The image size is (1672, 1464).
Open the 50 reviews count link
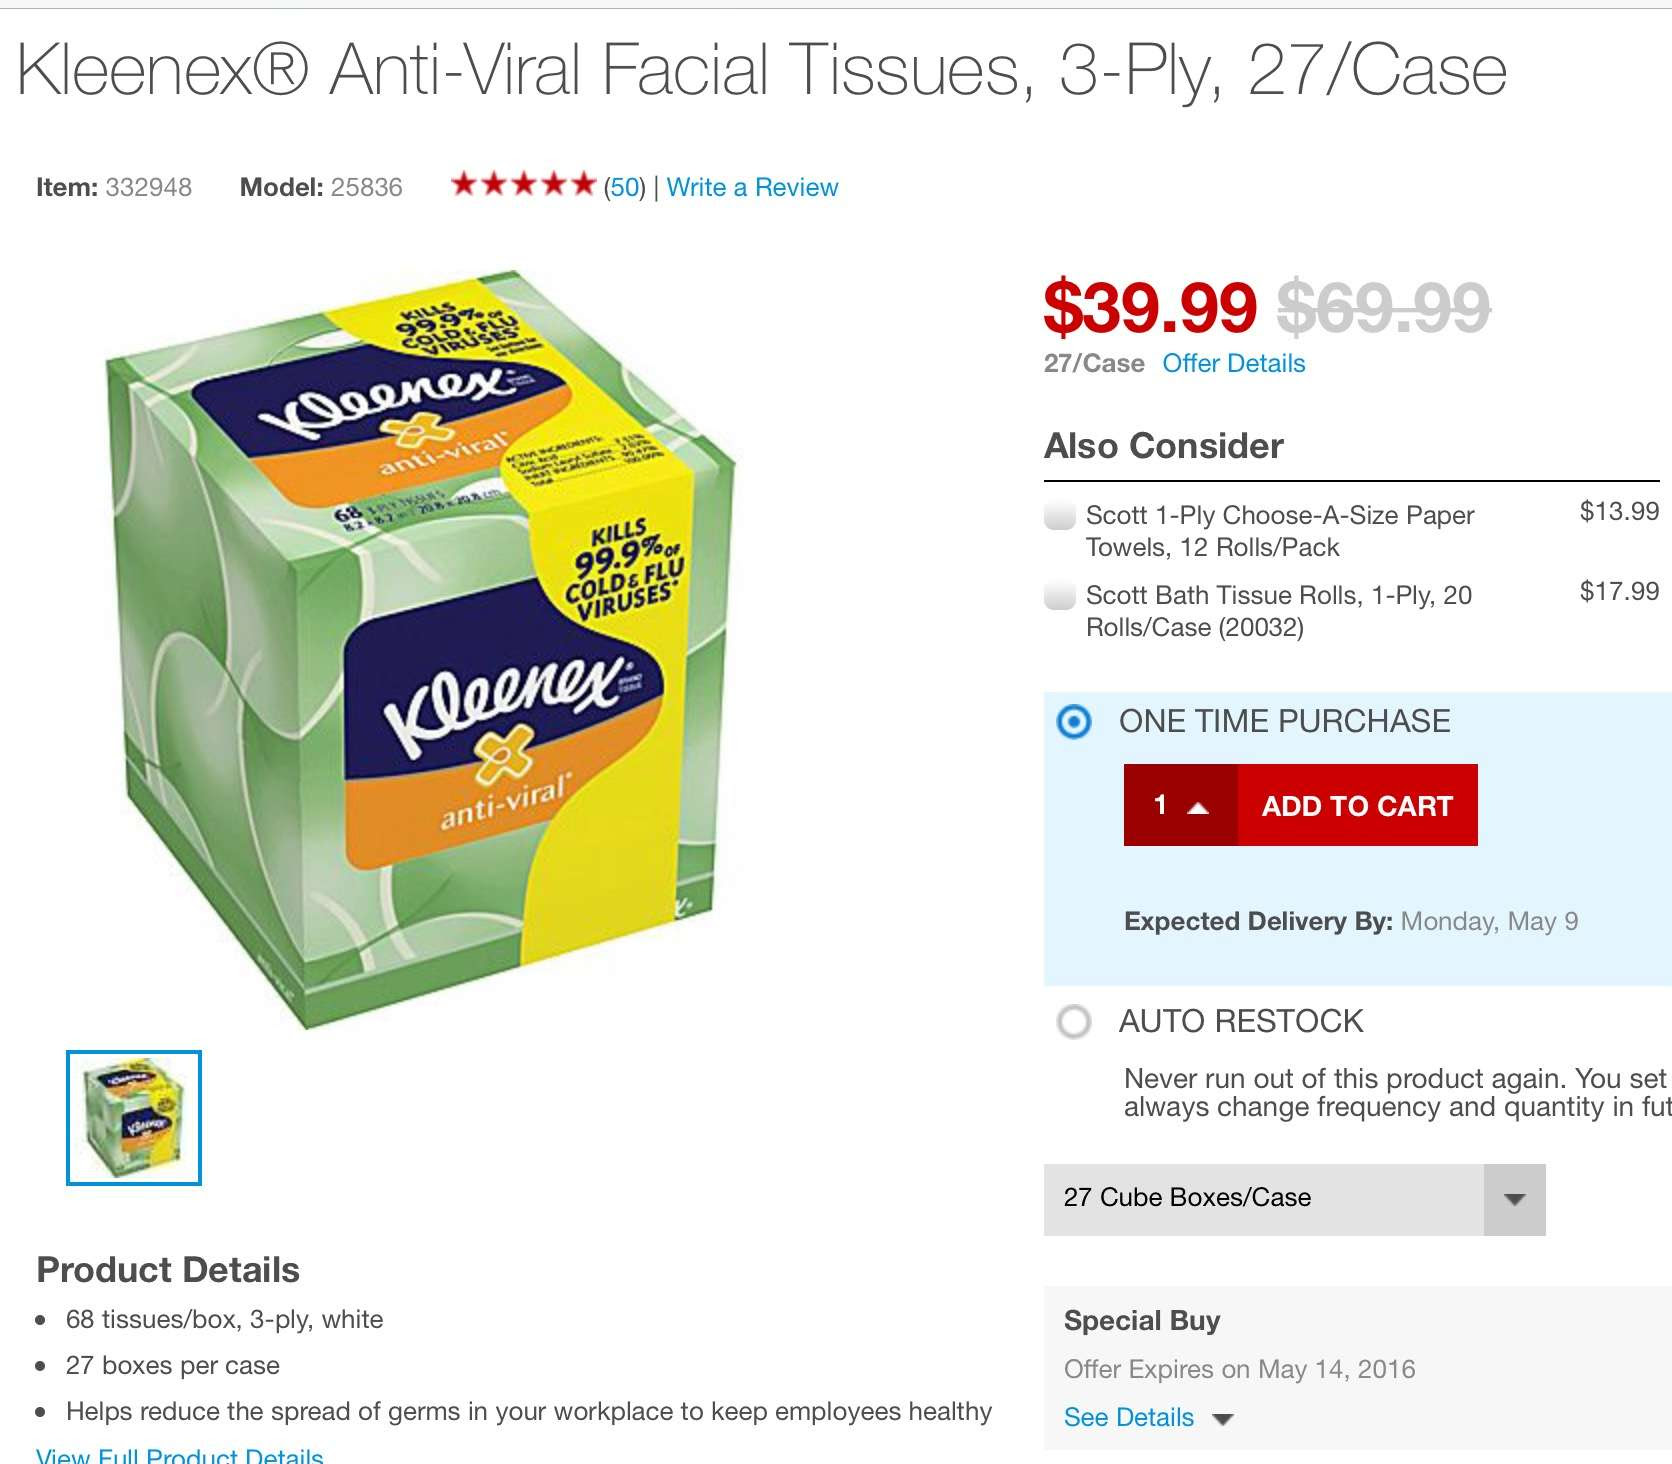(625, 187)
